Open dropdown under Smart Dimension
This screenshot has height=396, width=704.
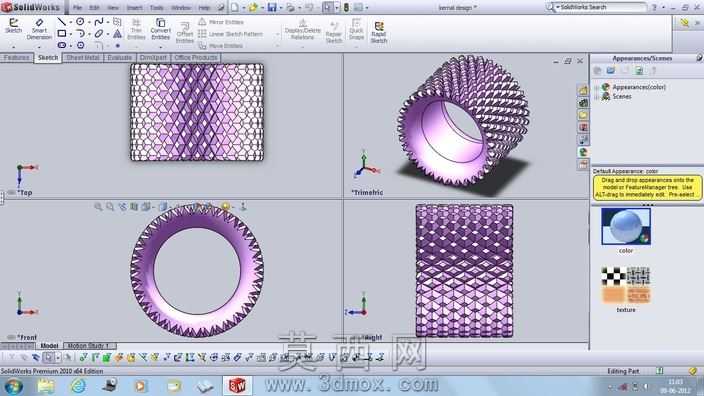point(39,47)
